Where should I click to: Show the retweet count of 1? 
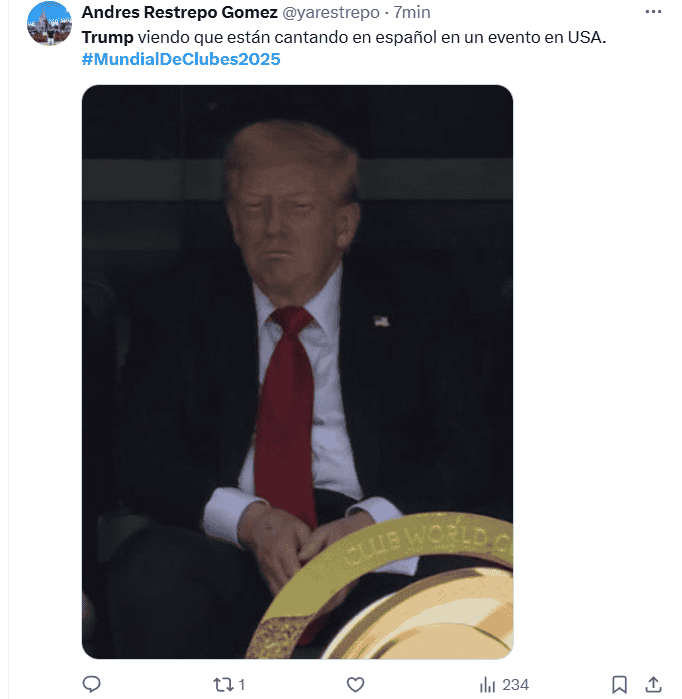tap(241, 684)
